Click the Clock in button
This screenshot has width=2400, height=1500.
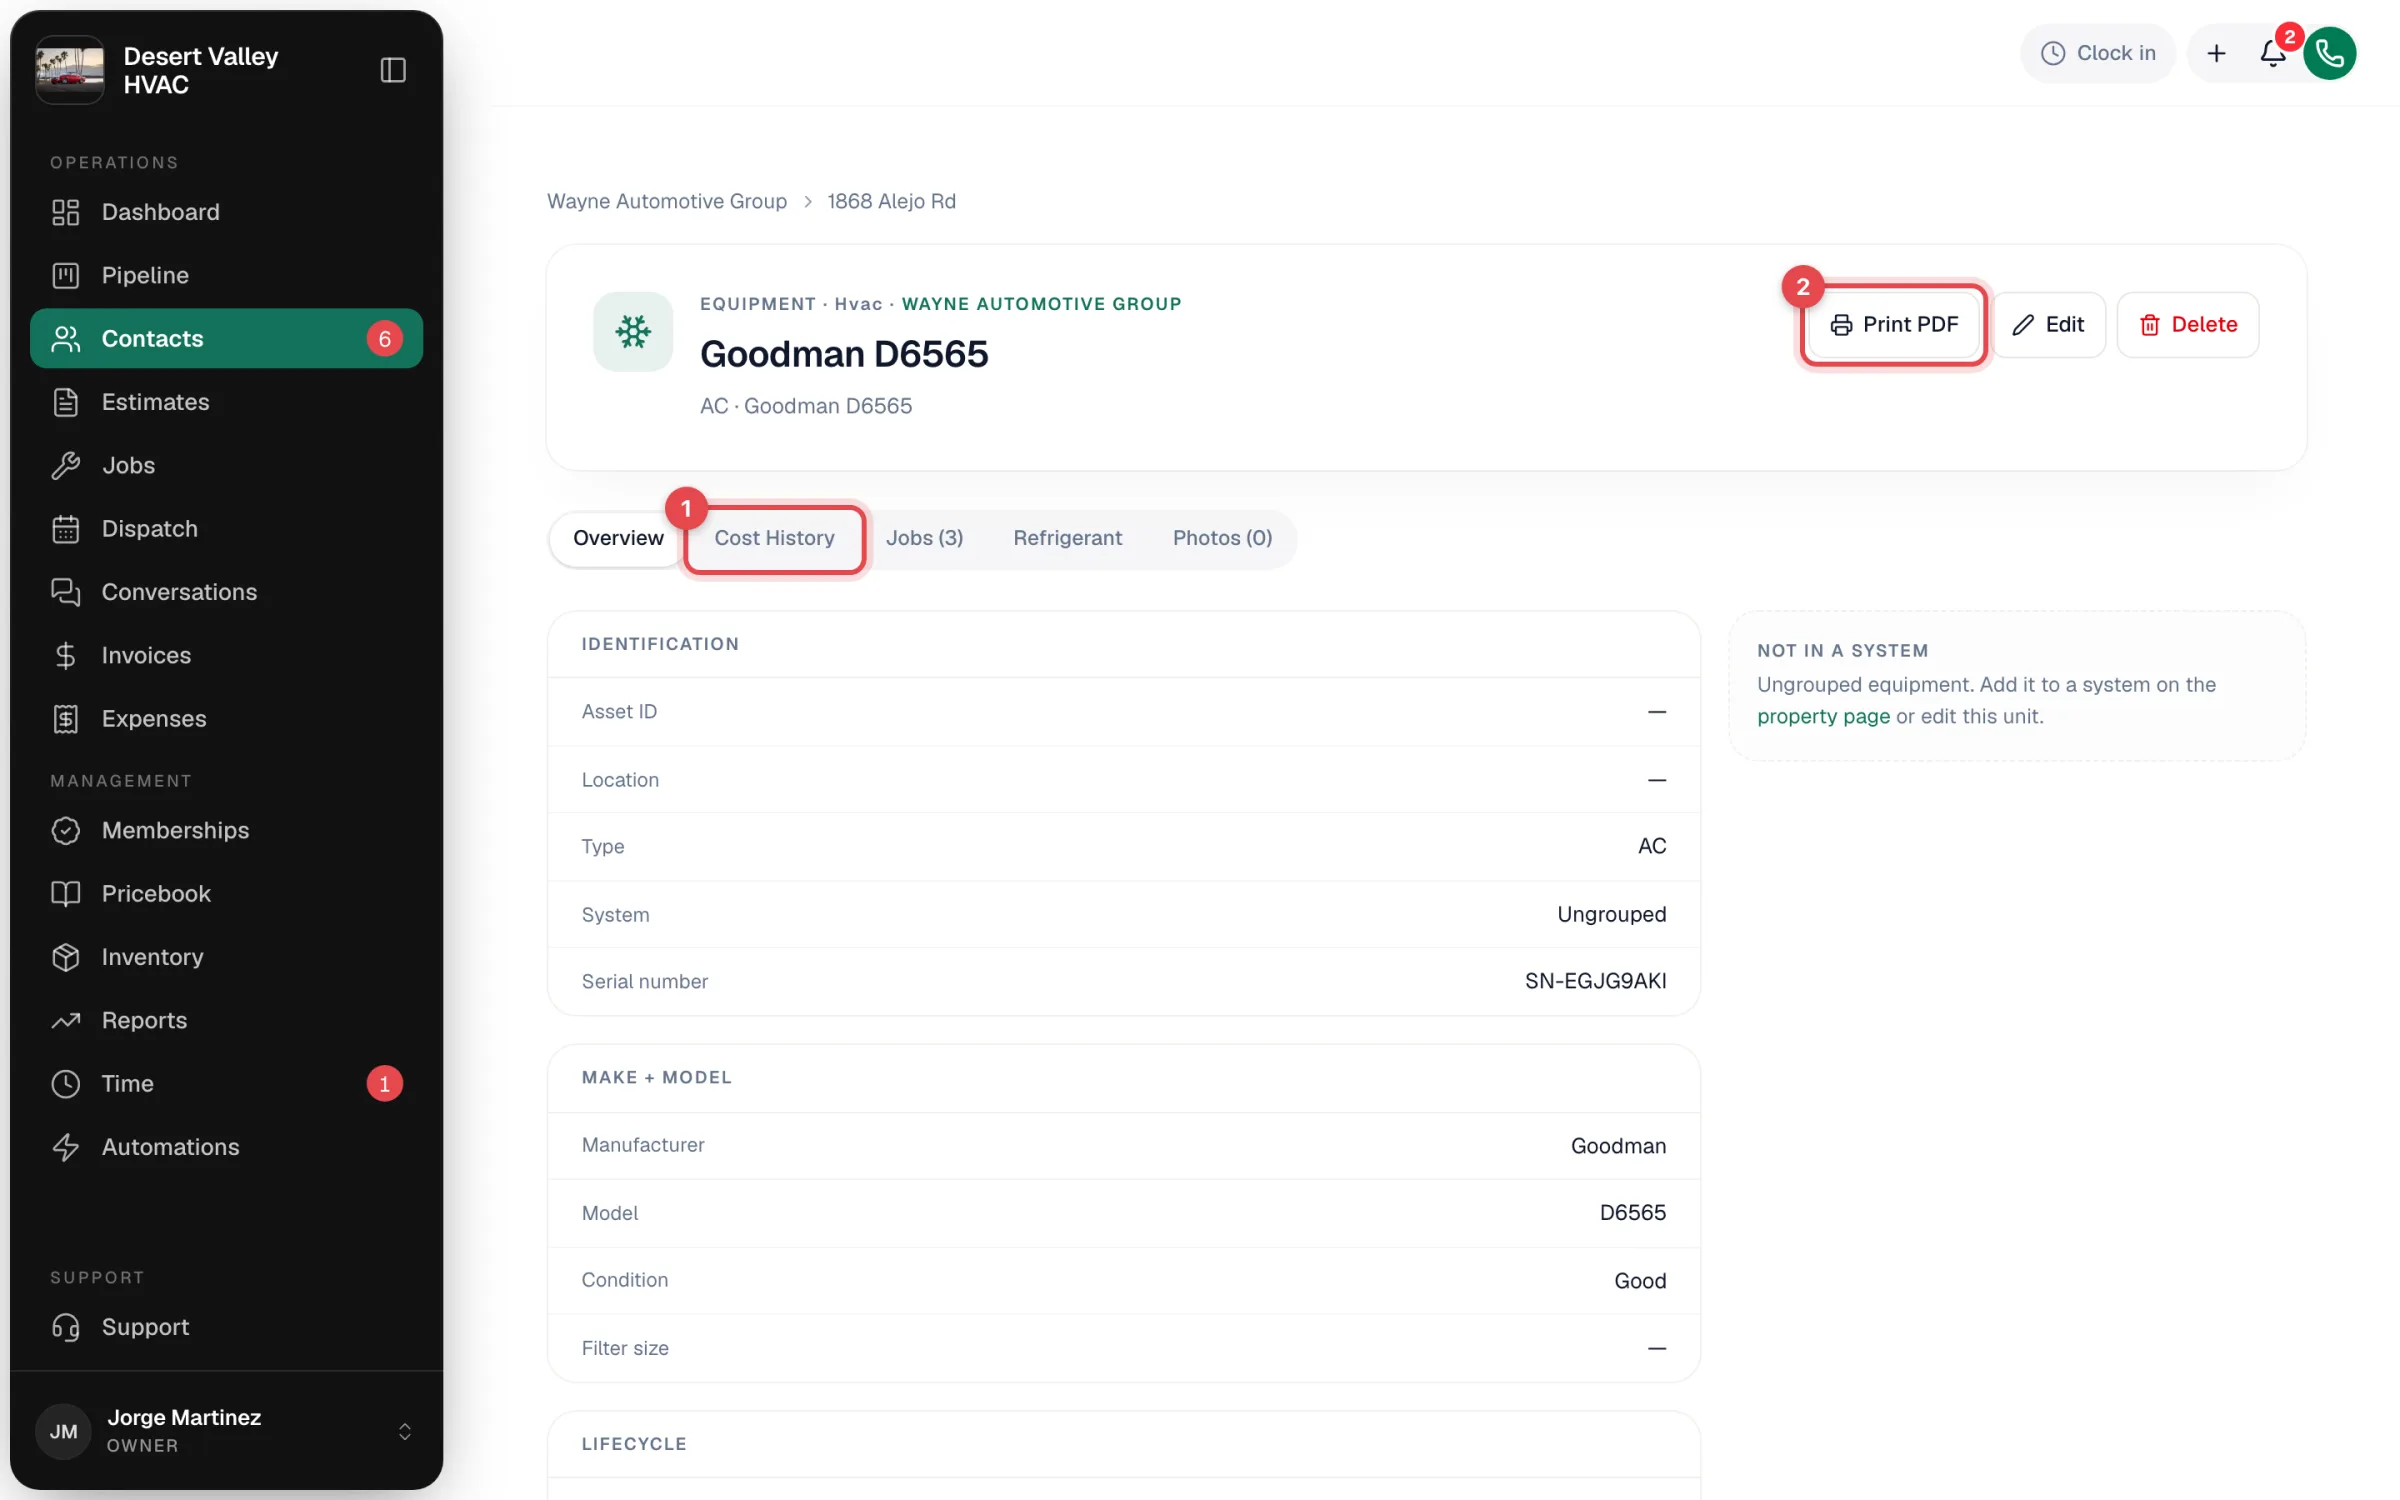2098,54
